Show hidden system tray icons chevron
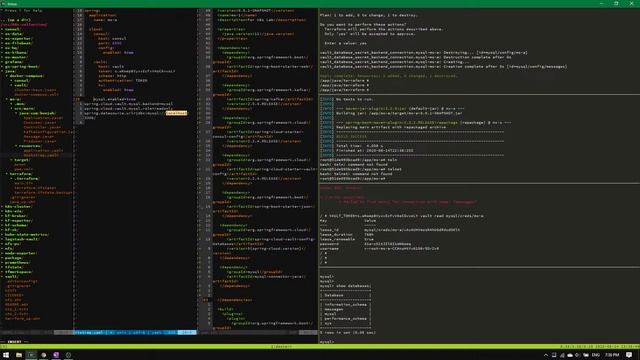The height and width of the screenshot is (360, 640). tap(546, 355)
